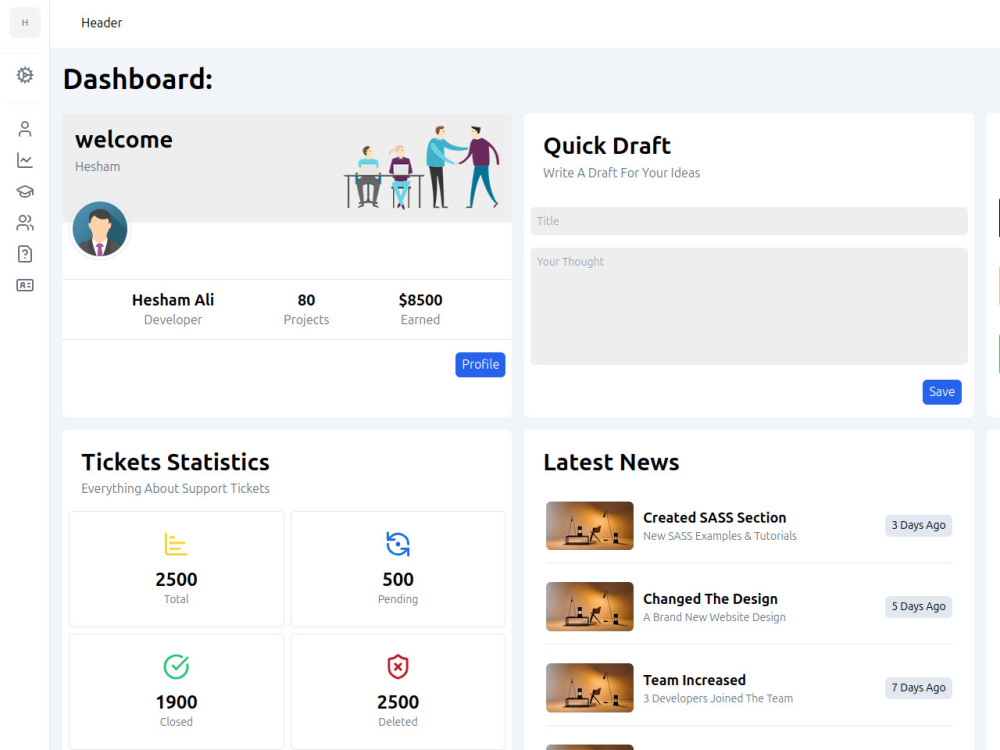Click the Created SASS Section headline
1000x750 pixels.
(714, 517)
